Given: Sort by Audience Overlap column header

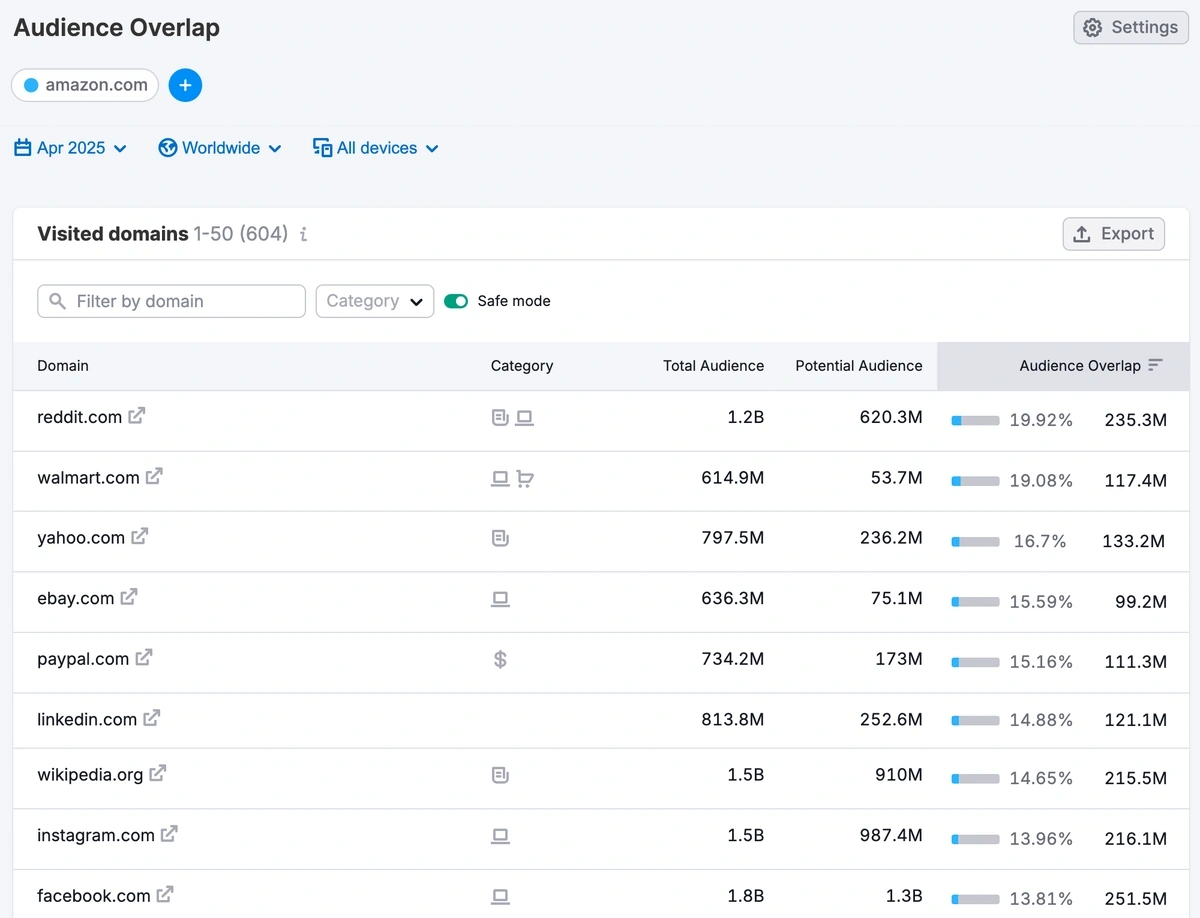Looking at the screenshot, I should click(1080, 366).
